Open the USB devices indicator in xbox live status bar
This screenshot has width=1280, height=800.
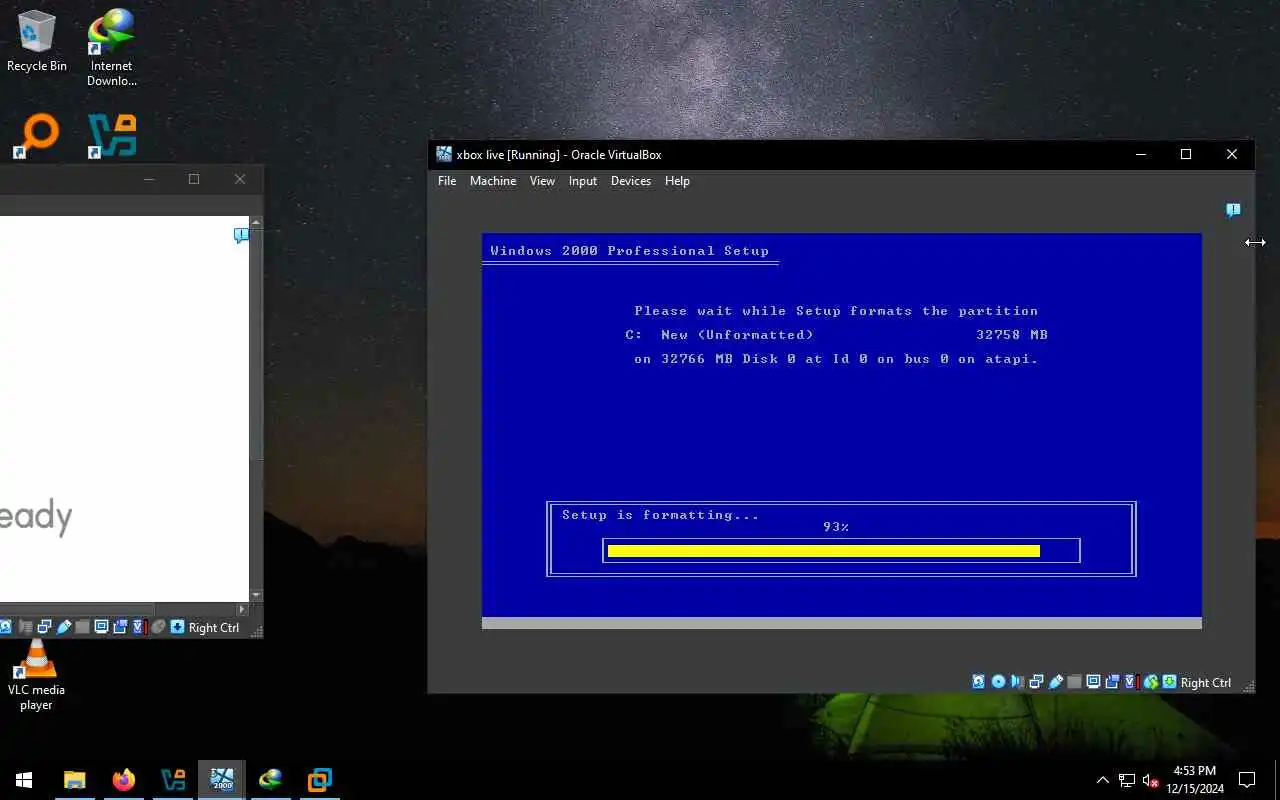[x=1056, y=682]
